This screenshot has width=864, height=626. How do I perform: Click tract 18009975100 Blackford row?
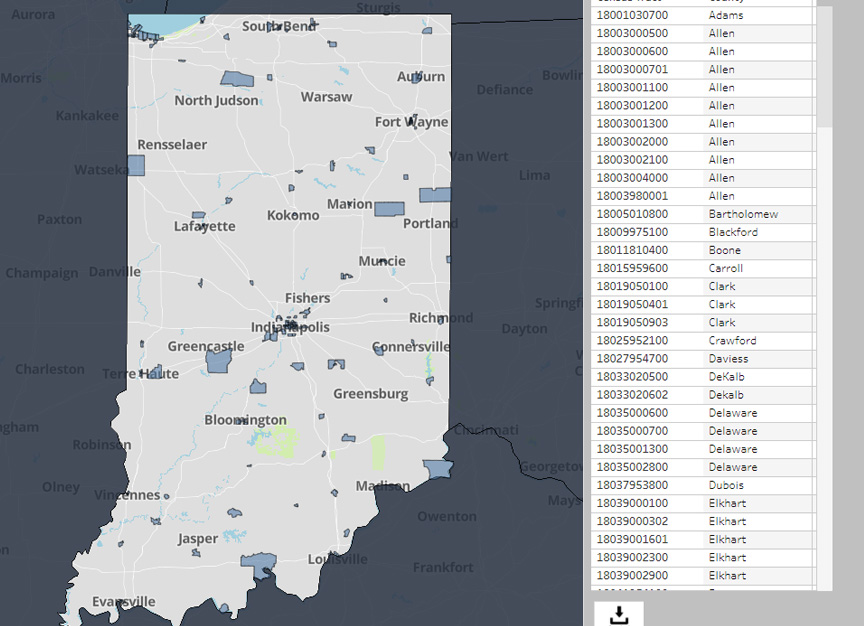(703, 233)
